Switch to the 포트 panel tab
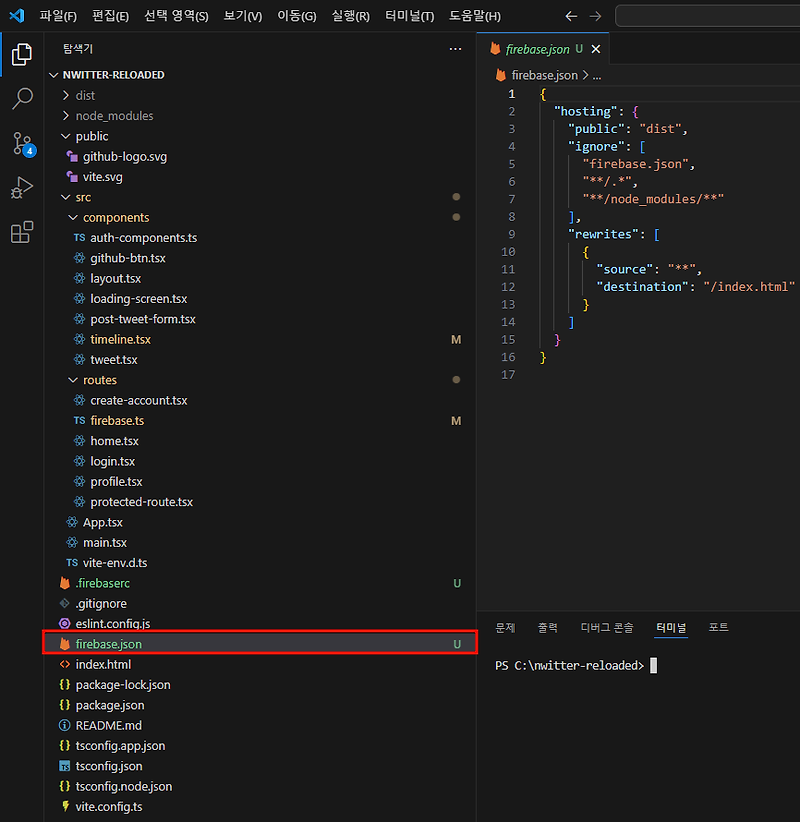Screen dimensions: 800x822 pos(718,628)
